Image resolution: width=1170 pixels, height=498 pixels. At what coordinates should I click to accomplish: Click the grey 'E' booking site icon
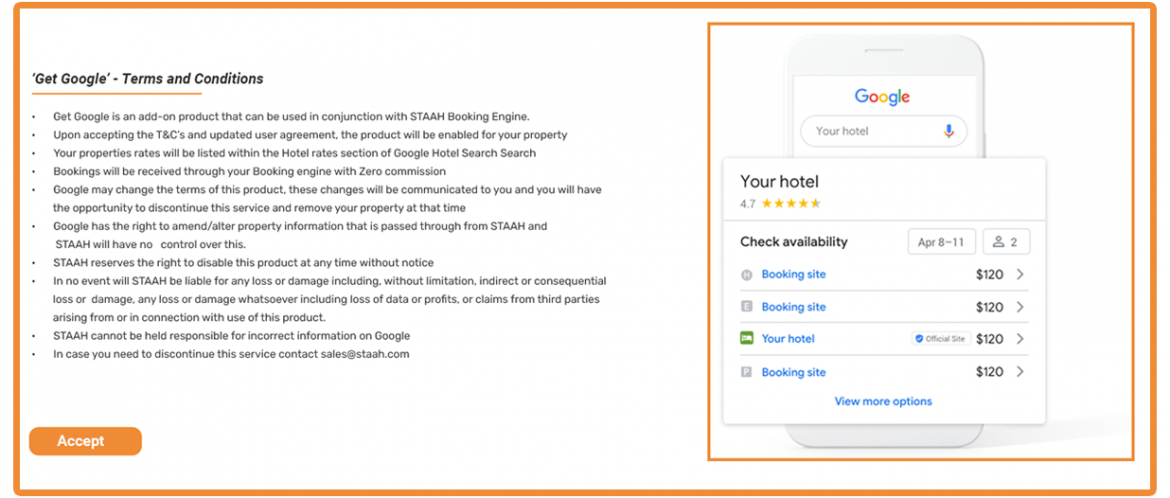pyautogui.click(x=746, y=307)
